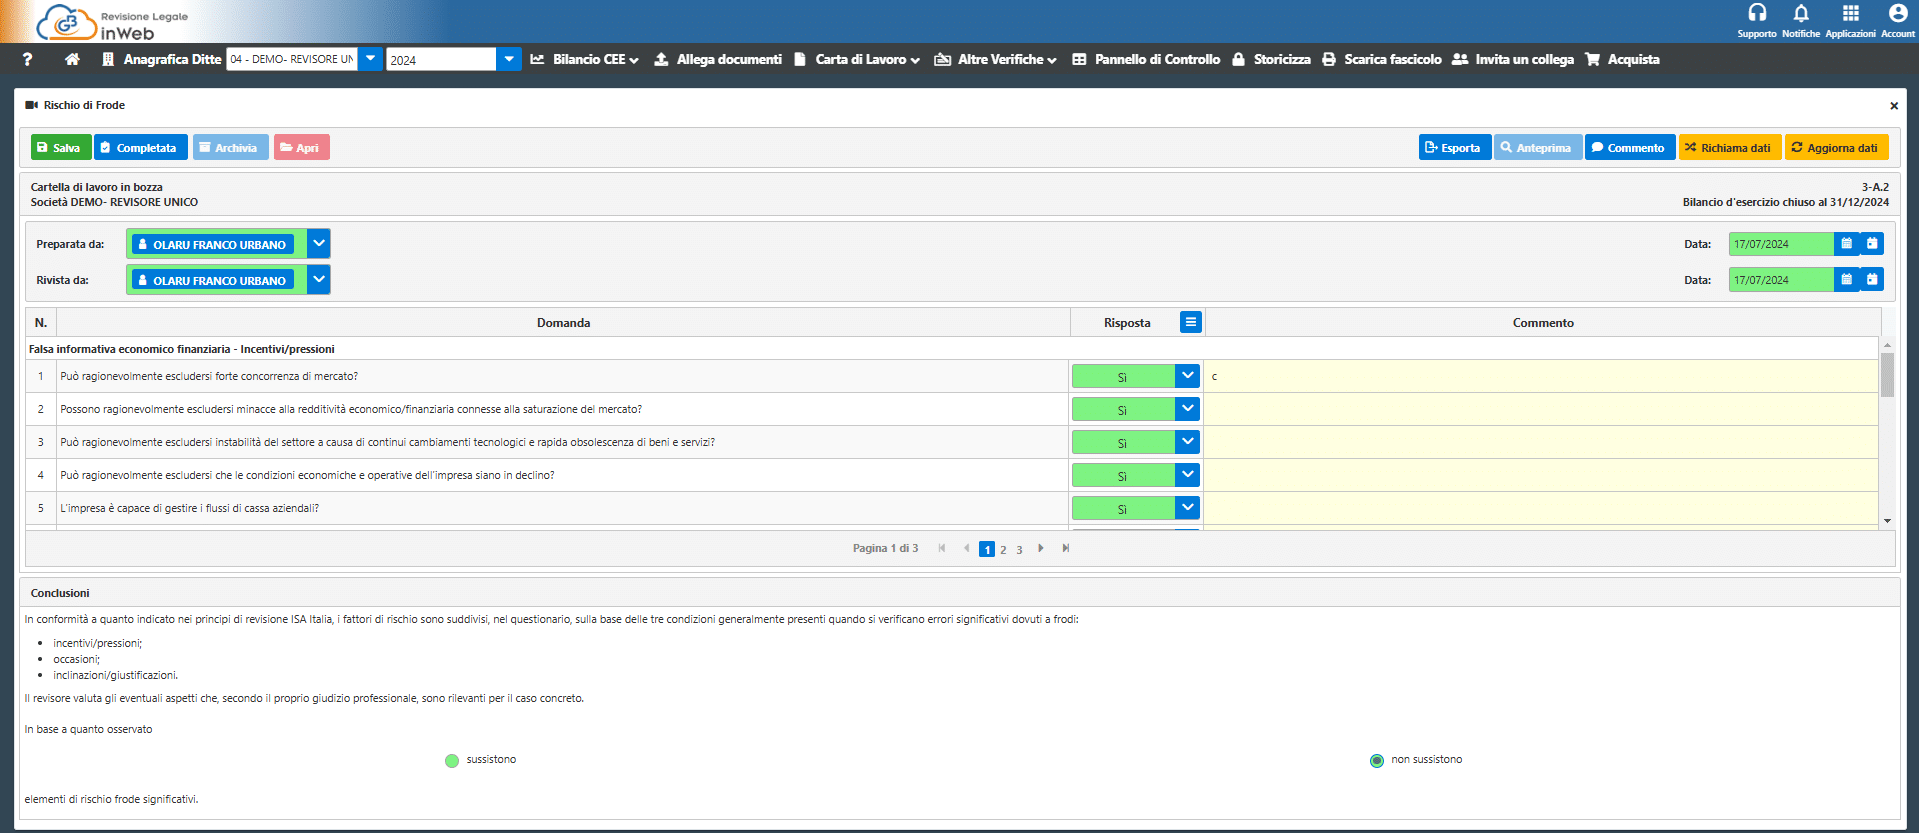Click the Archivia button
Screen dimensions: 1919x833
(x=230, y=147)
